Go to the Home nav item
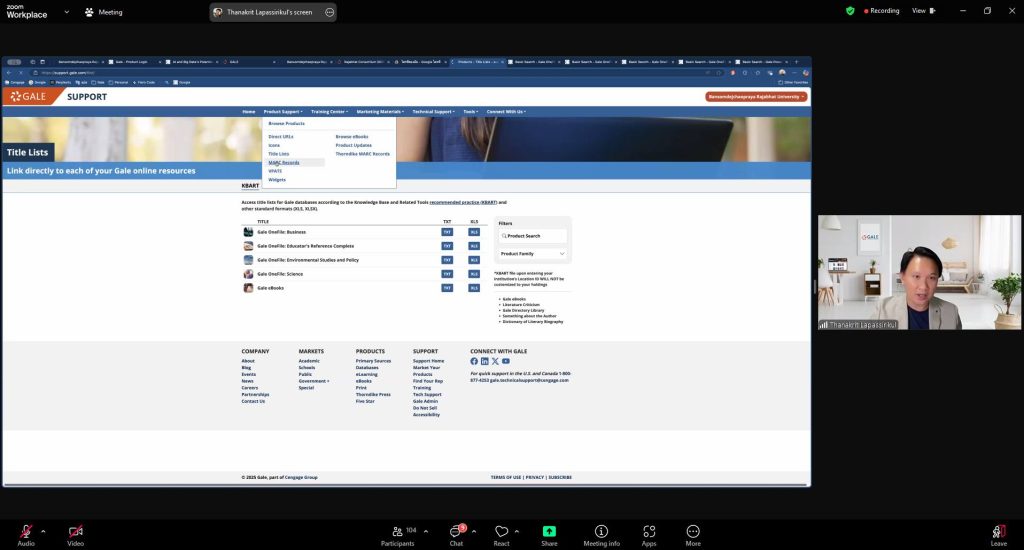This screenshot has width=1024, height=550. pos(249,112)
